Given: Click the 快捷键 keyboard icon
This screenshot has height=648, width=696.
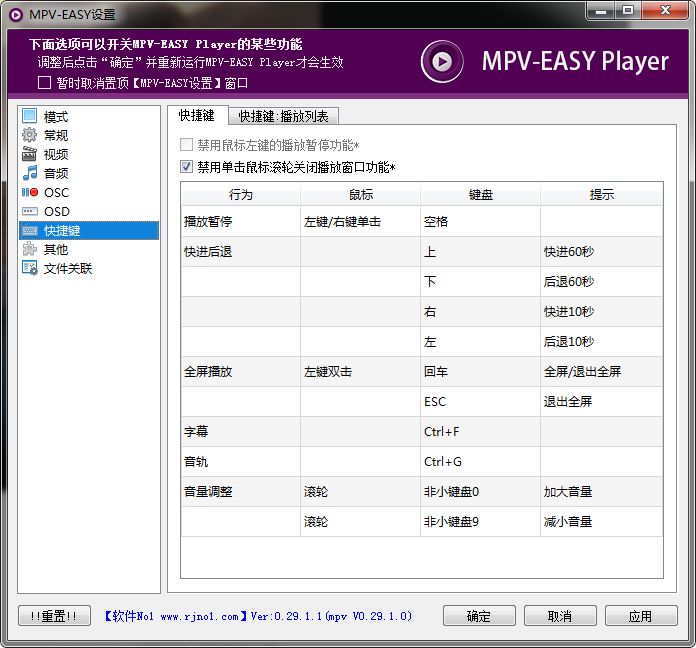Looking at the screenshot, I should [x=29, y=230].
